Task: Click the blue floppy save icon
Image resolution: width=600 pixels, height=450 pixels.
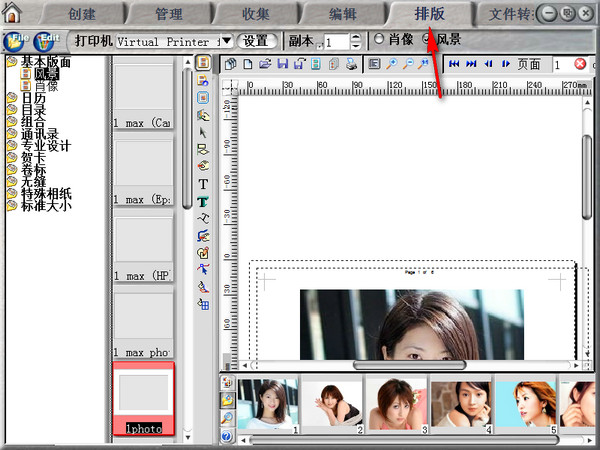Action: (283, 64)
